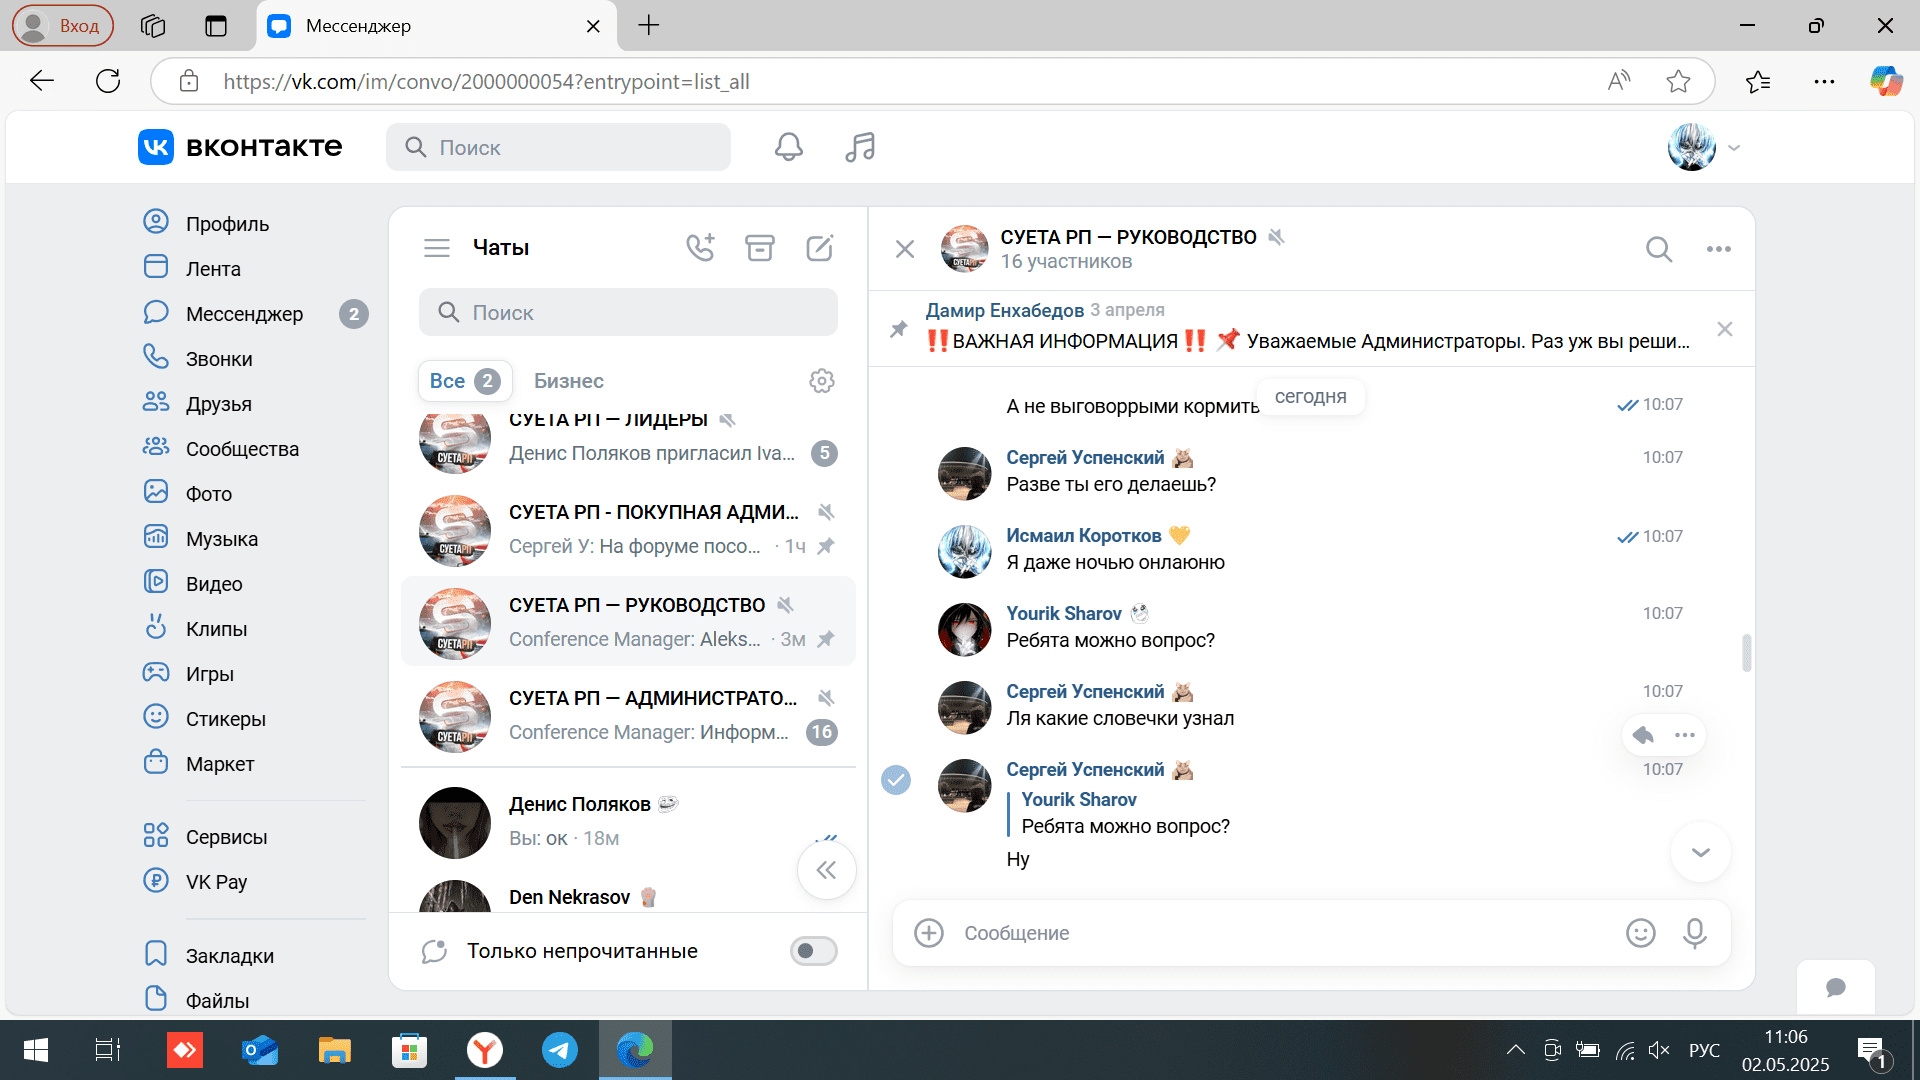Open Стикеры in left sidebar
Viewport: 1920px width, 1080px height.
(225, 719)
